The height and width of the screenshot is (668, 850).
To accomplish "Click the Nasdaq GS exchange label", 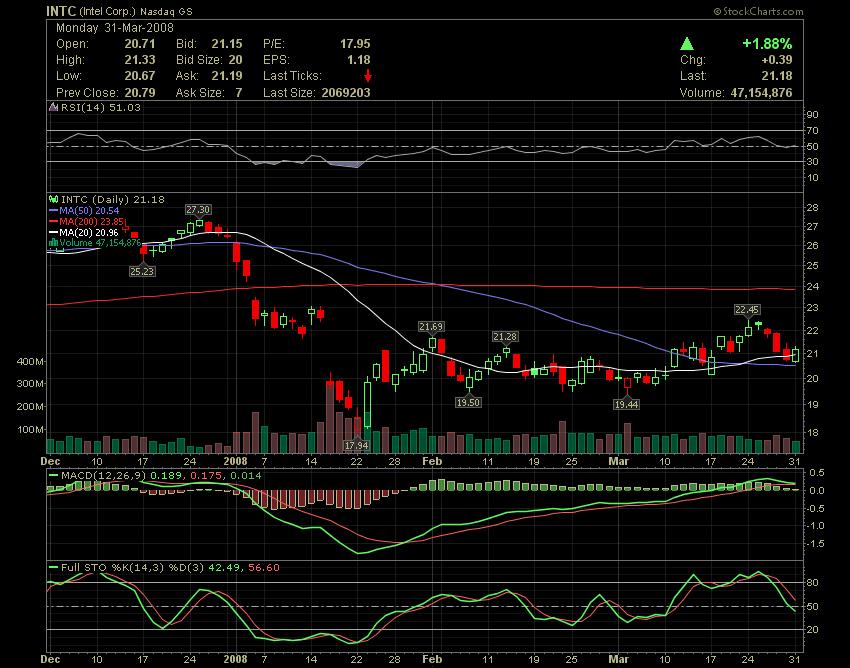I will coord(166,11).
